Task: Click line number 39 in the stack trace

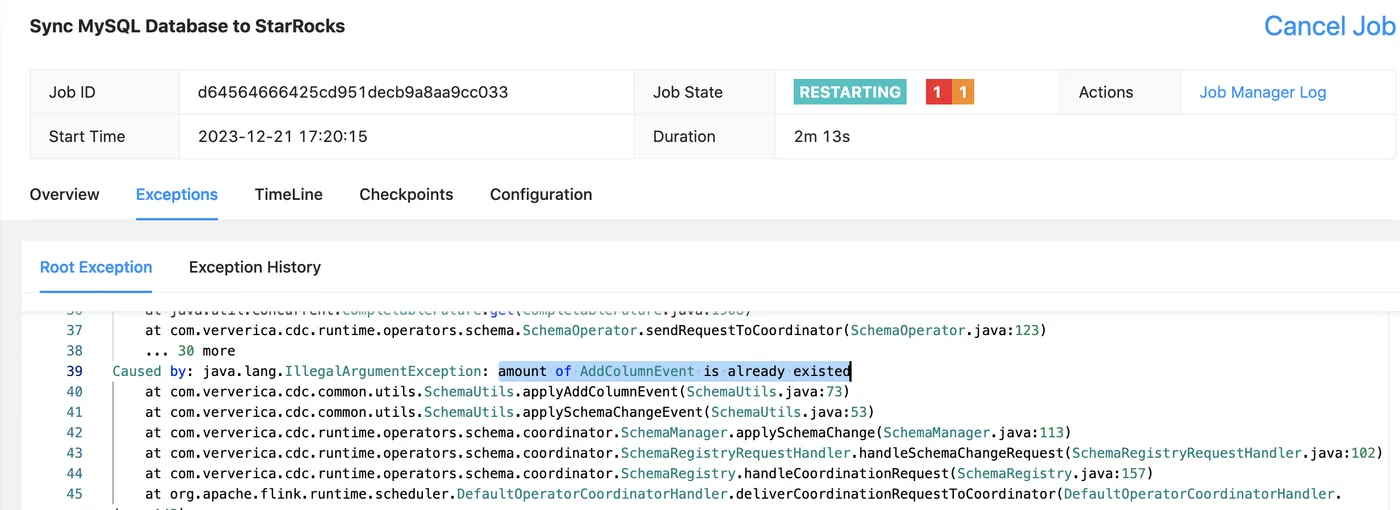Action: [74, 371]
